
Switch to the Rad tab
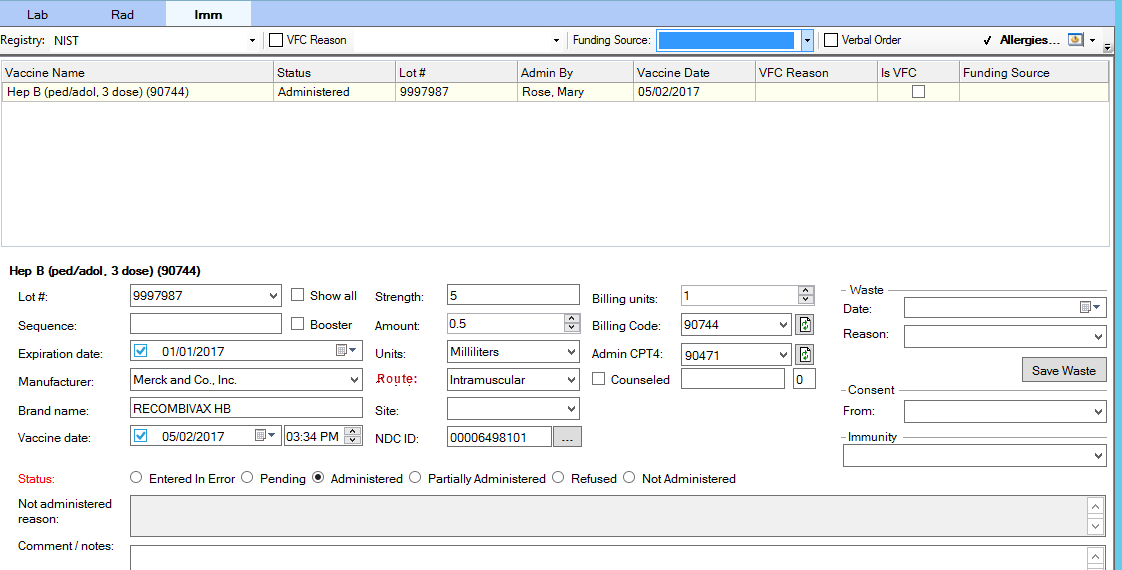(x=123, y=14)
